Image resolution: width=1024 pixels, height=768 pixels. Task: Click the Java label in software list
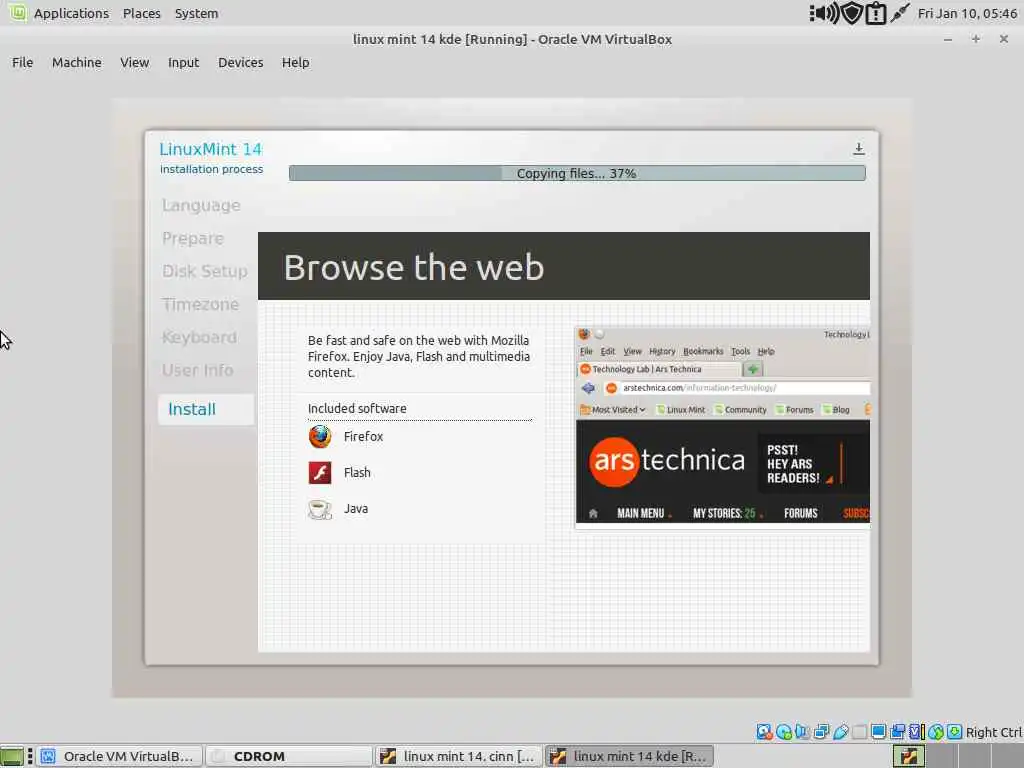[356, 509]
